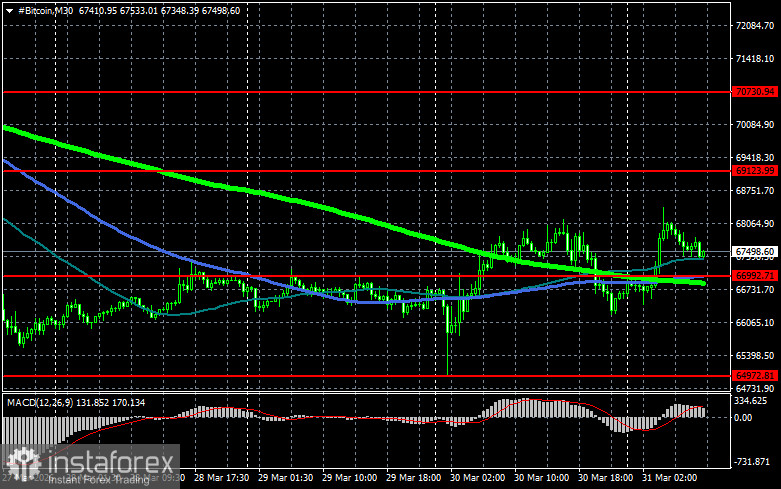Click the 66731.70 scale value
781x489 pixels.
pos(755,290)
